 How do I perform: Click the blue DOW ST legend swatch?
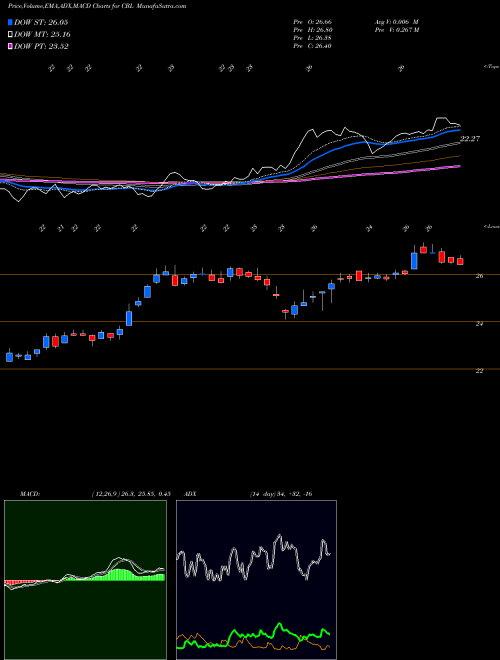point(10,22)
